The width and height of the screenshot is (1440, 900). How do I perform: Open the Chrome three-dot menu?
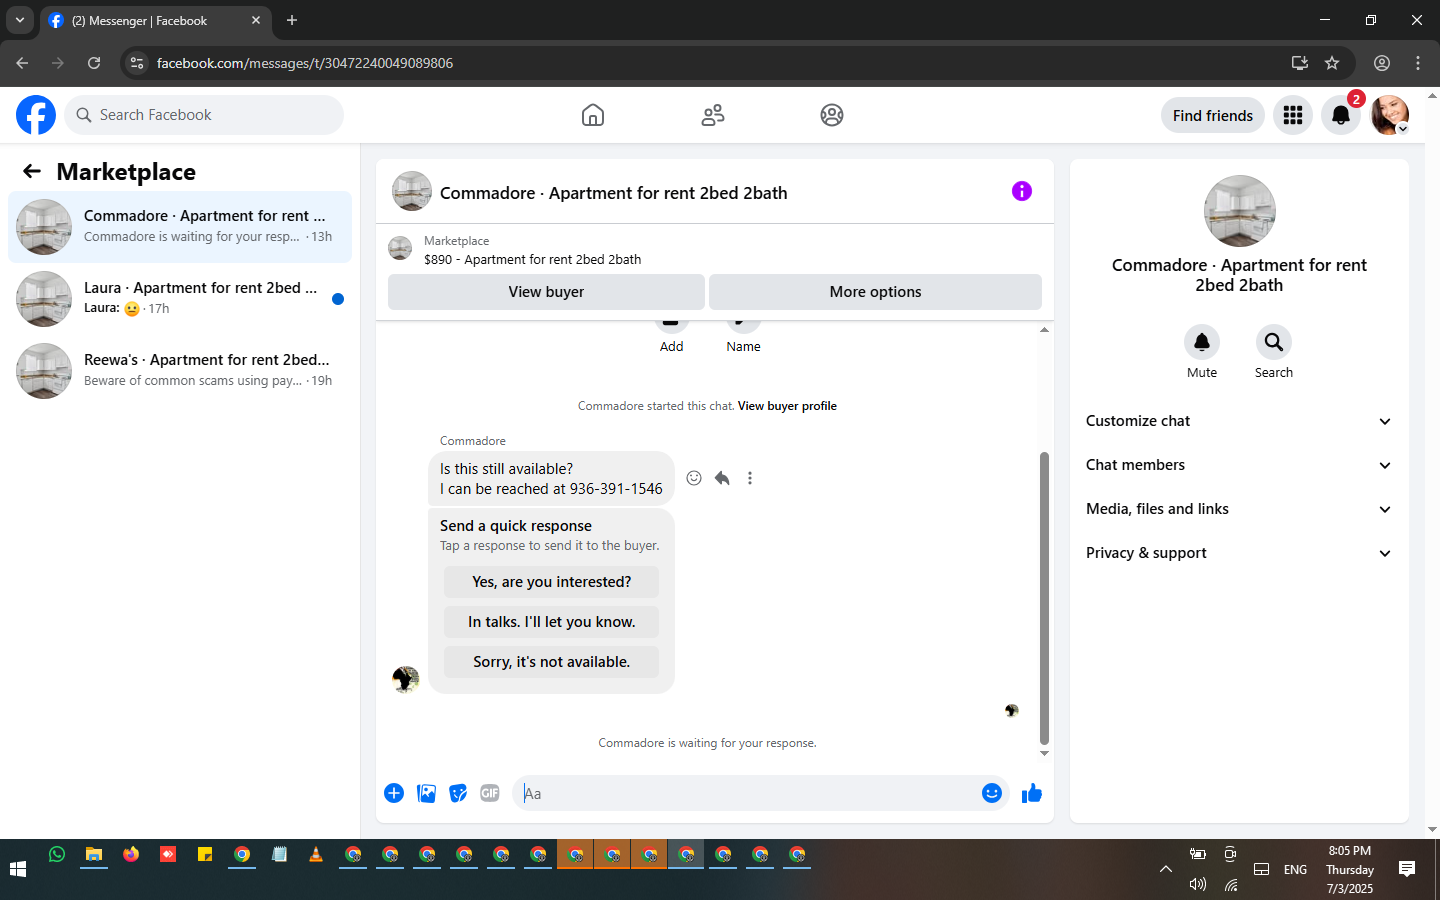1418,63
